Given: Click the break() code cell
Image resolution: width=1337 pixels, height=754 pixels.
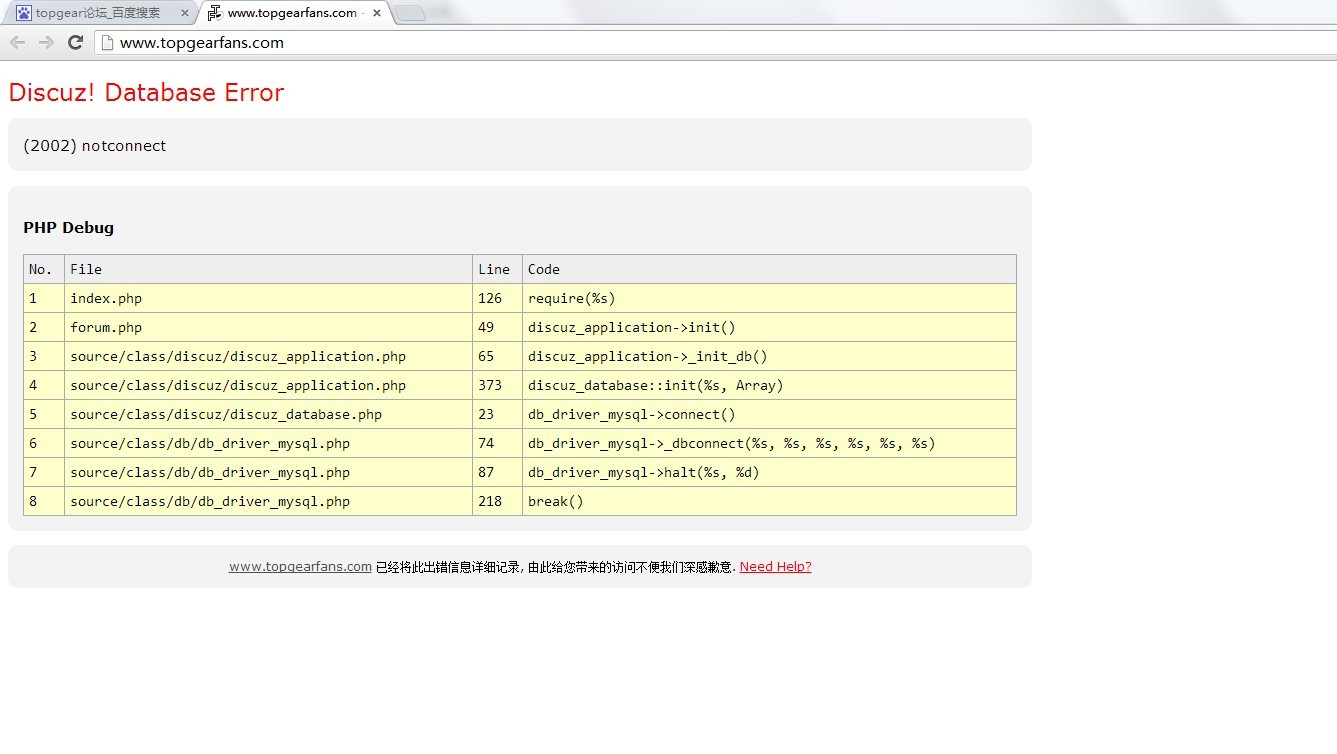Looking at the screenshot, I should click(x=769, y=501).
